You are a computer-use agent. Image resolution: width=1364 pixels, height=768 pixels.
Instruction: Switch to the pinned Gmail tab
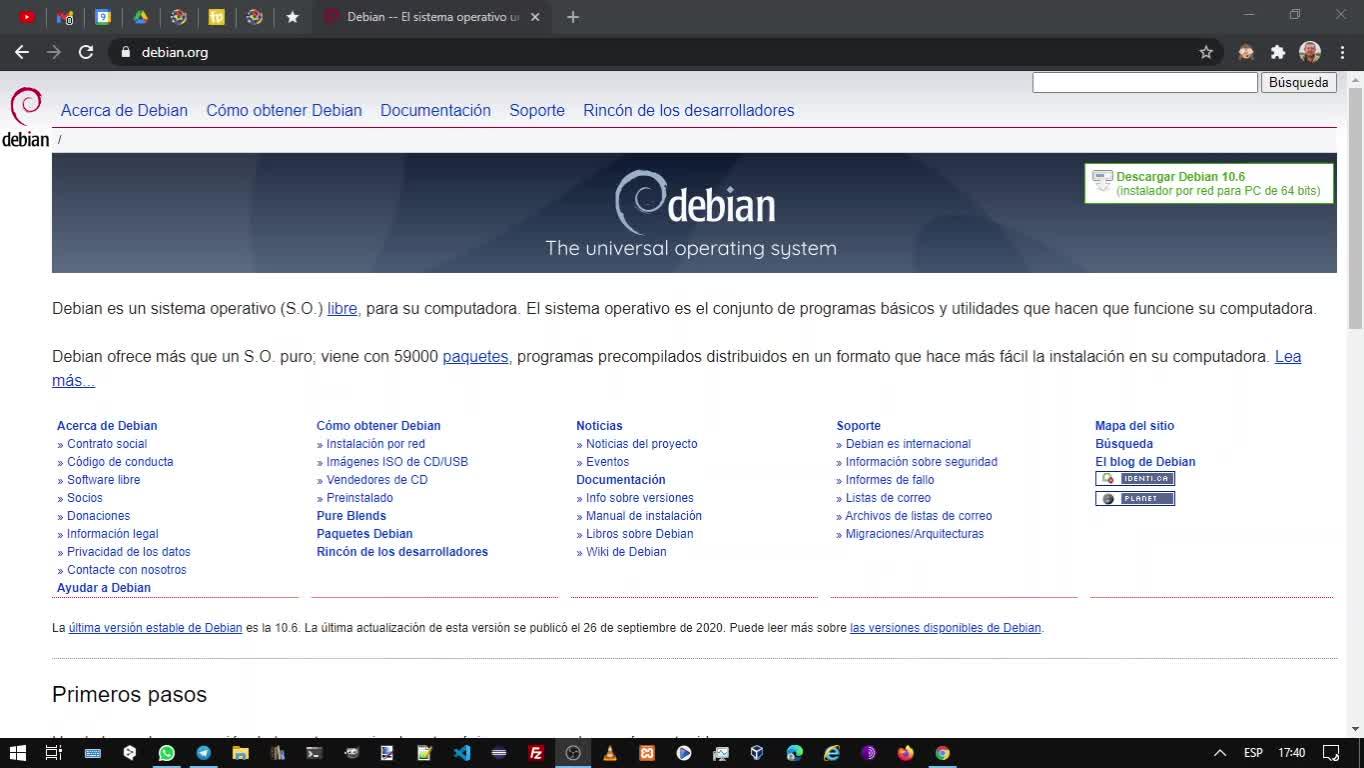point(65,17)
